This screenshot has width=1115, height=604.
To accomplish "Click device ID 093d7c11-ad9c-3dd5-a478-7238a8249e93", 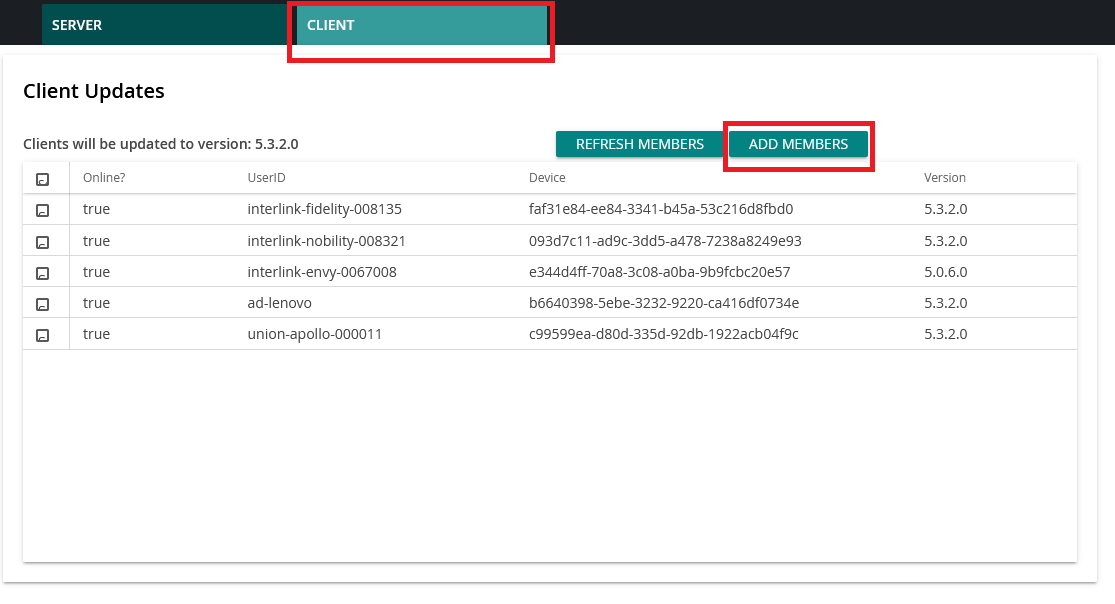I will 665,241.
